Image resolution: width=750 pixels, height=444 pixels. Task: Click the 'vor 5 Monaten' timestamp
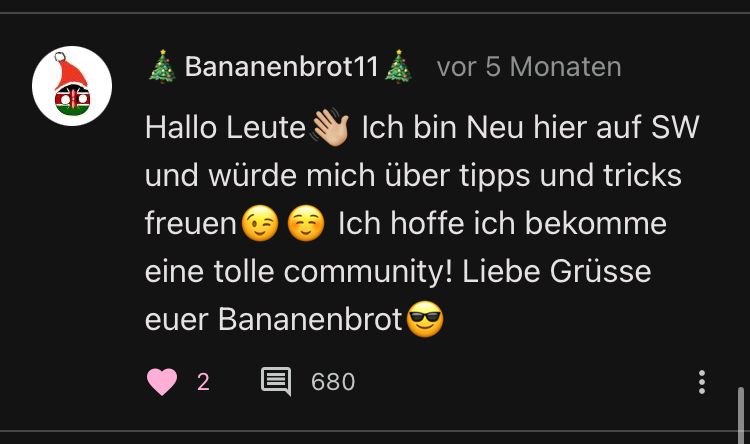529,67
